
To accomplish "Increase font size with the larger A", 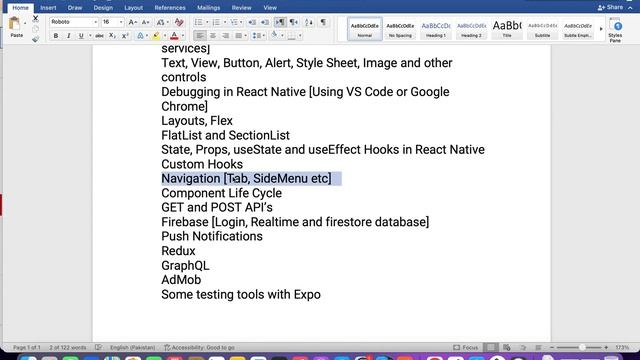I will 132,22.
